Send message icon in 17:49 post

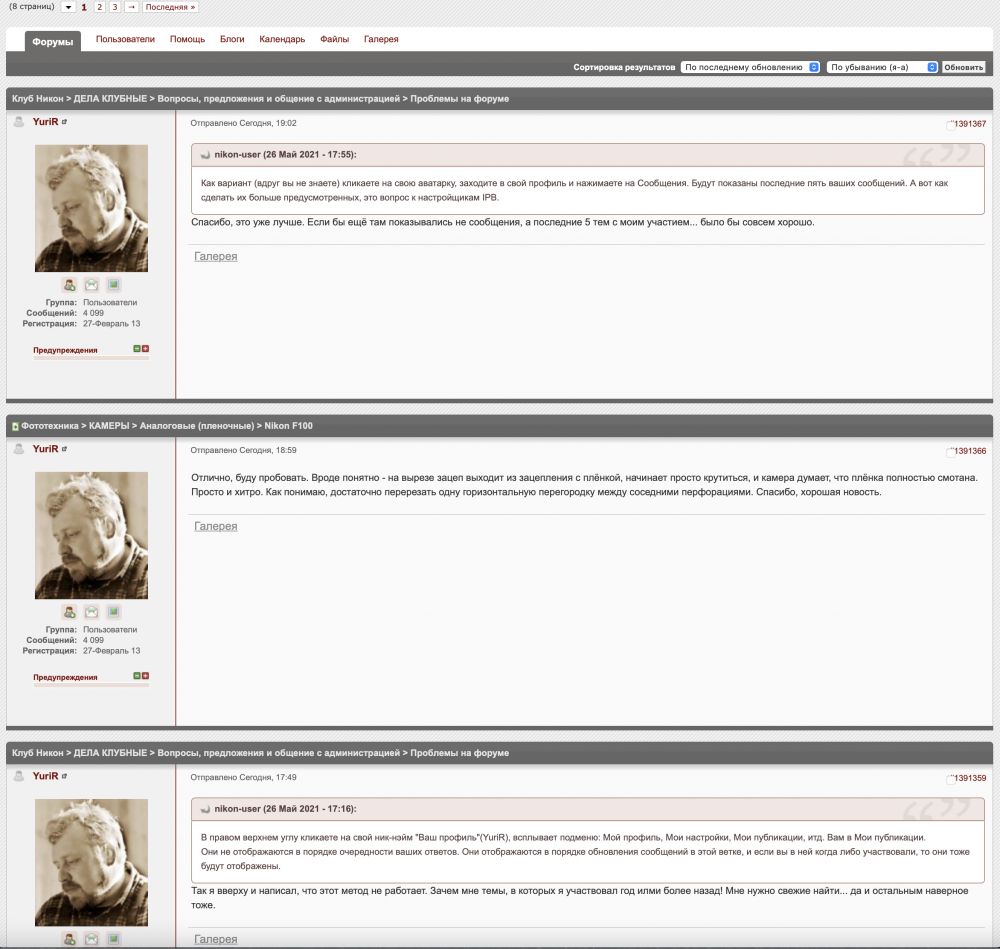(x=92, y=939)
